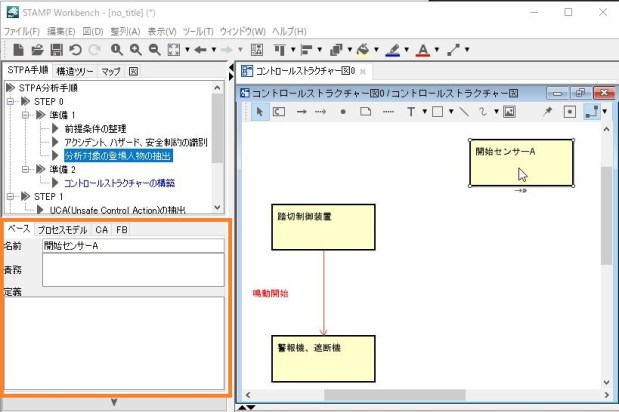619x412 pixels.
Task: Choose the image insert tool in diagram toolbar
Action: pyautogui.click(x=508, y=111)
